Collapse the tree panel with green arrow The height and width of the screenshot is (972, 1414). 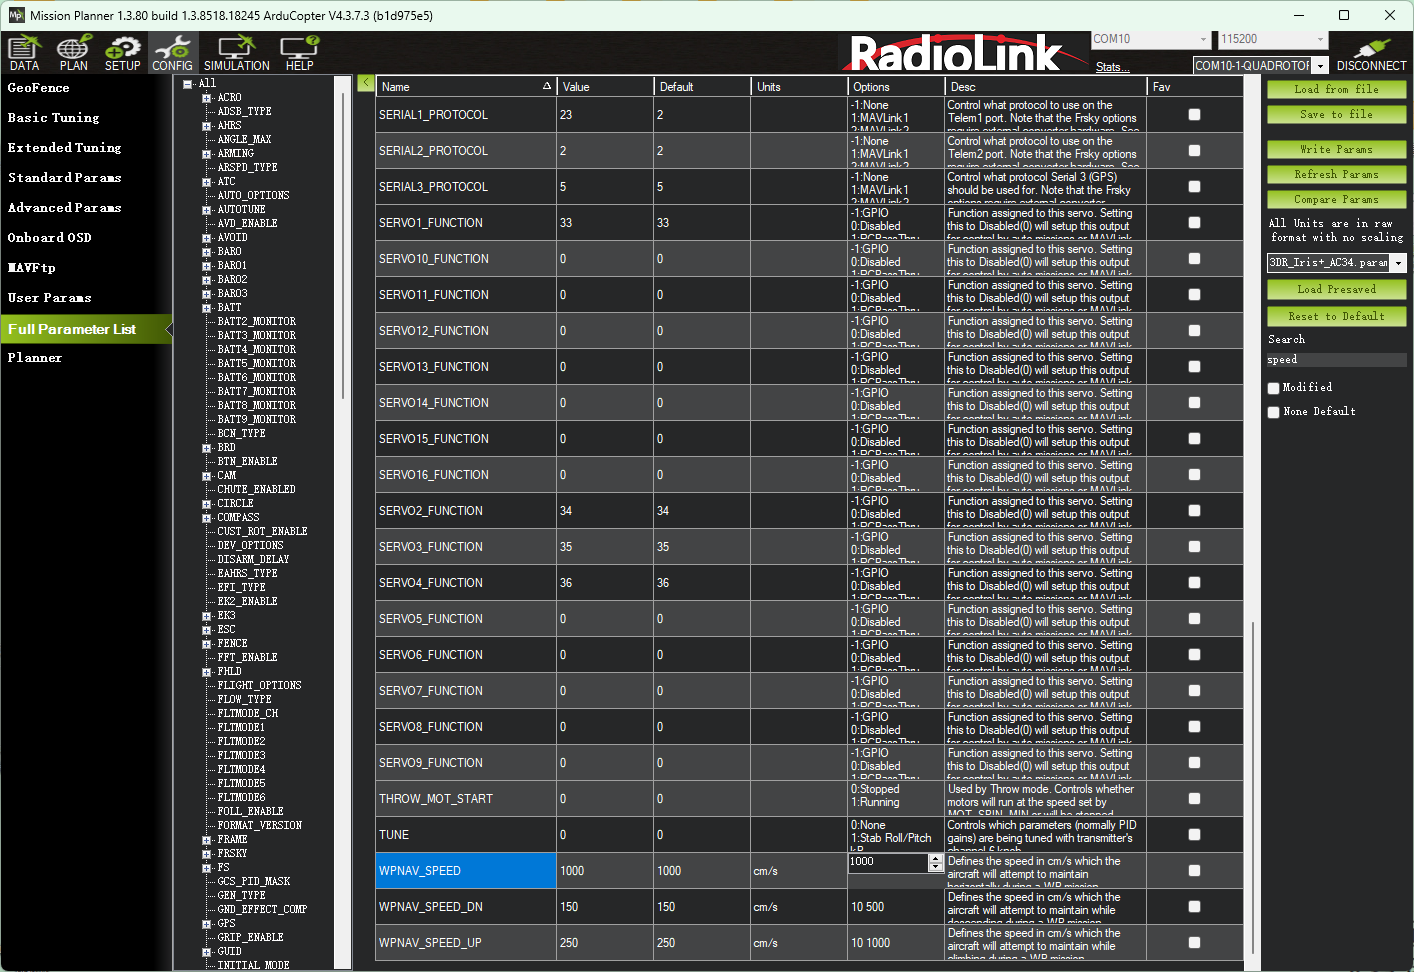click(x=365, y=83)
